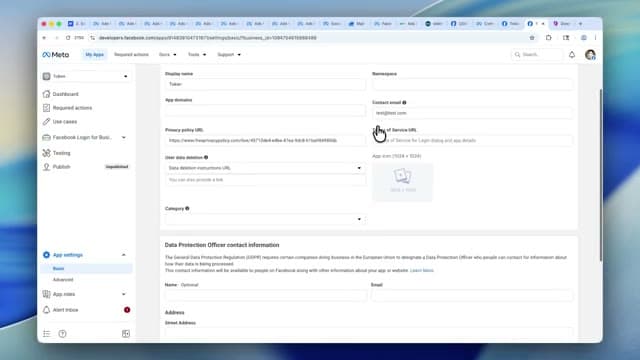Image resolution: width=640 pixels, height=360 pixels.
Task: Click the data deletion link field
Action: point(265,180)
